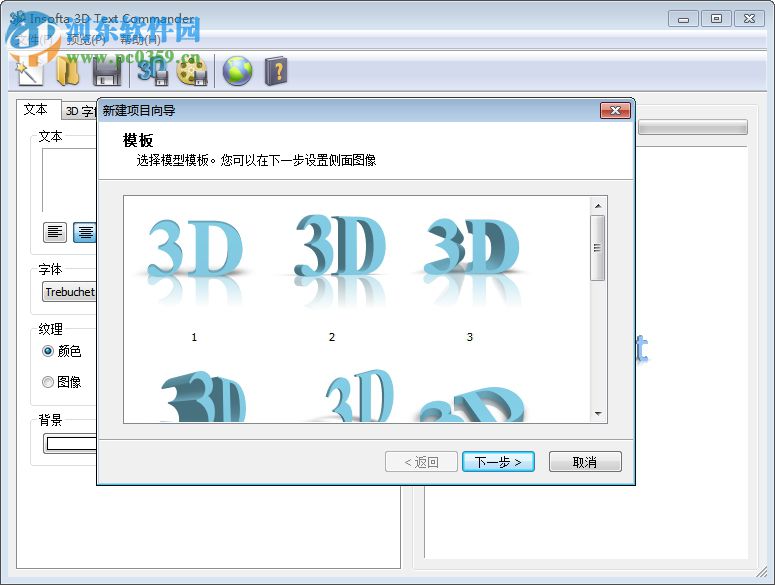
Task: Click the template list scrollbar thumb
Action: [598, 248]
